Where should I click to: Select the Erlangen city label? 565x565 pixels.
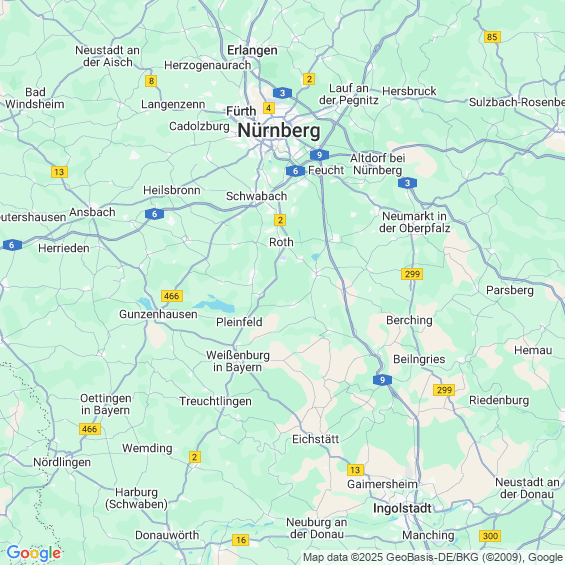(x=252, y=50)
